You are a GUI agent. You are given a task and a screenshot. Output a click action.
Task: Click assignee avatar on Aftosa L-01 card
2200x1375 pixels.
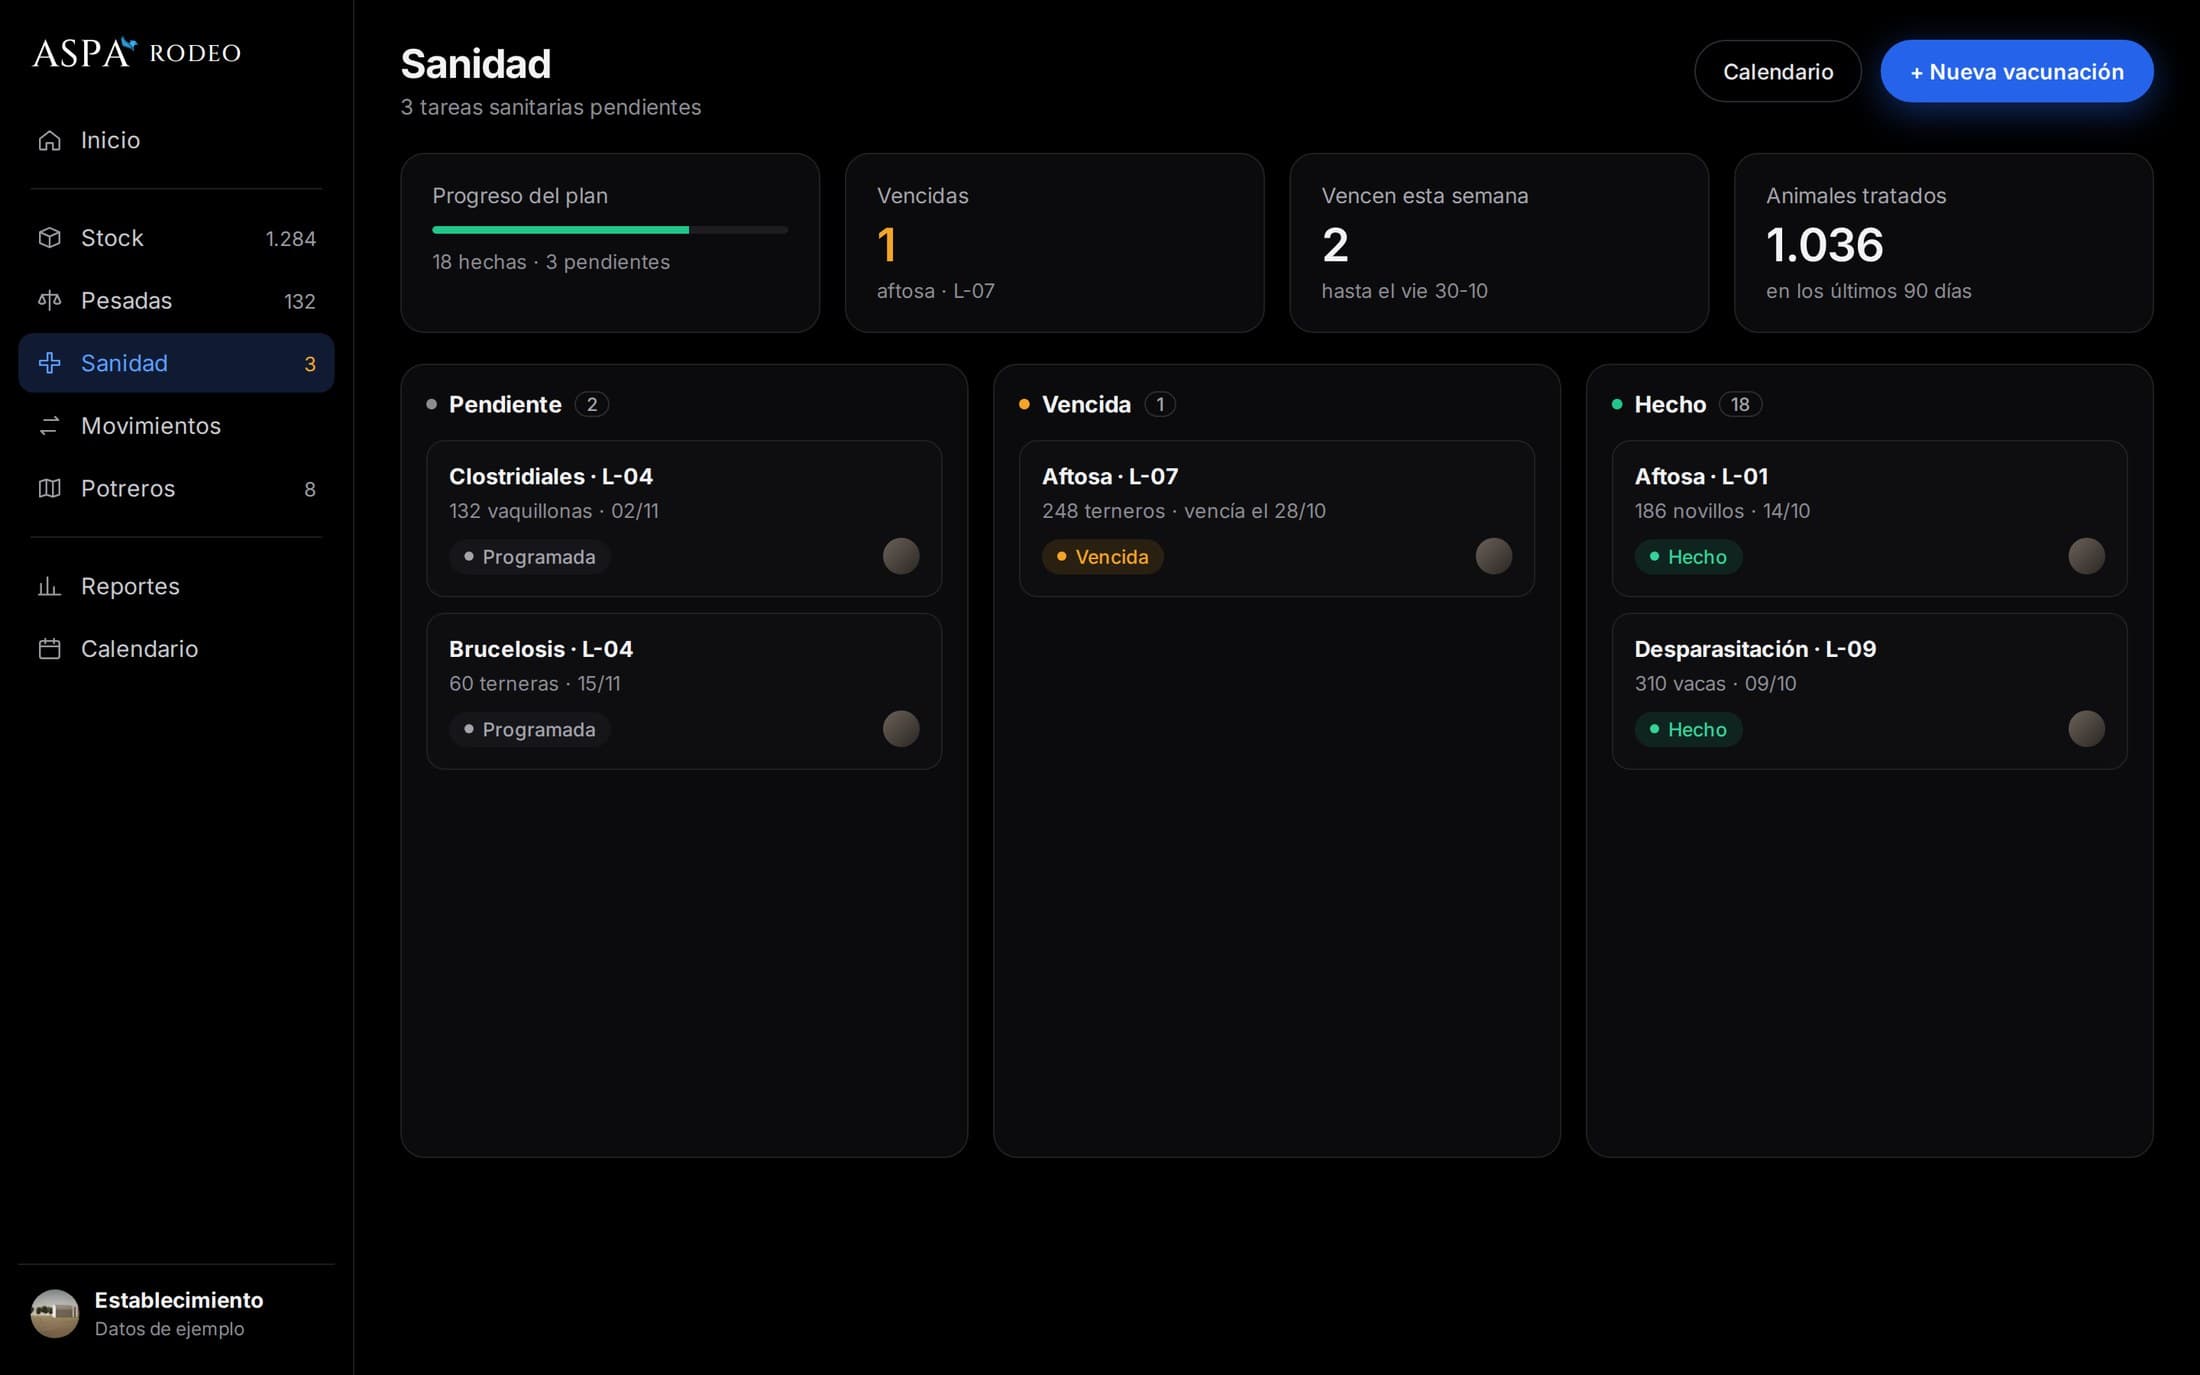coord(2087,556)
